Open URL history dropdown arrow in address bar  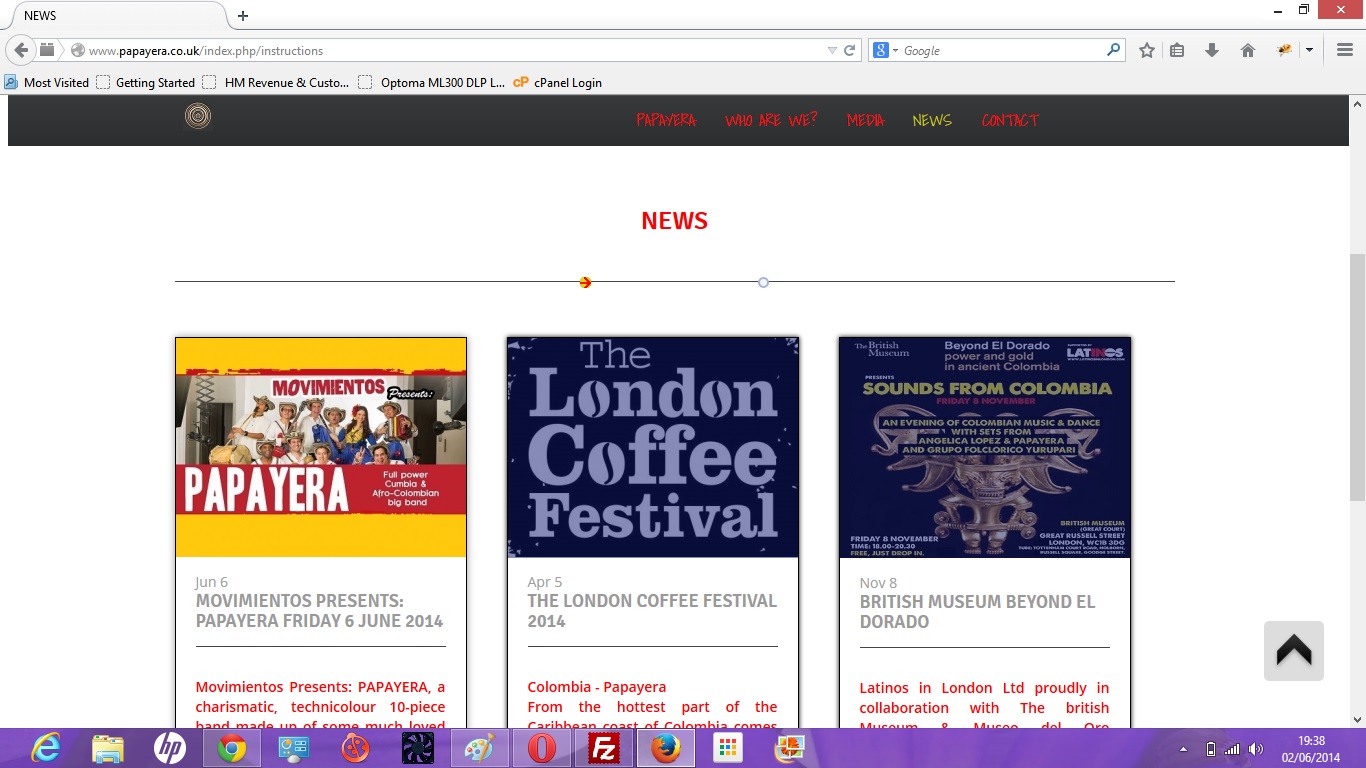tap(832, 50)
